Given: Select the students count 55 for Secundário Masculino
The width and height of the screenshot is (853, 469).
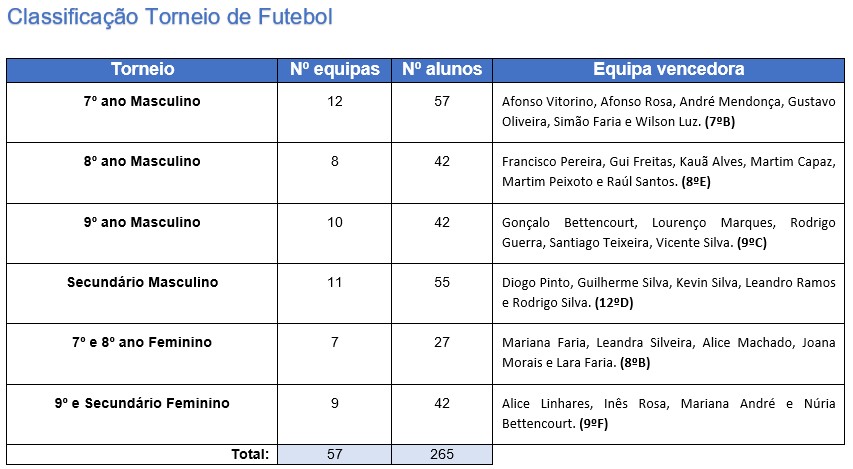Looking at the screenshot, I should [x=442, y=282].
